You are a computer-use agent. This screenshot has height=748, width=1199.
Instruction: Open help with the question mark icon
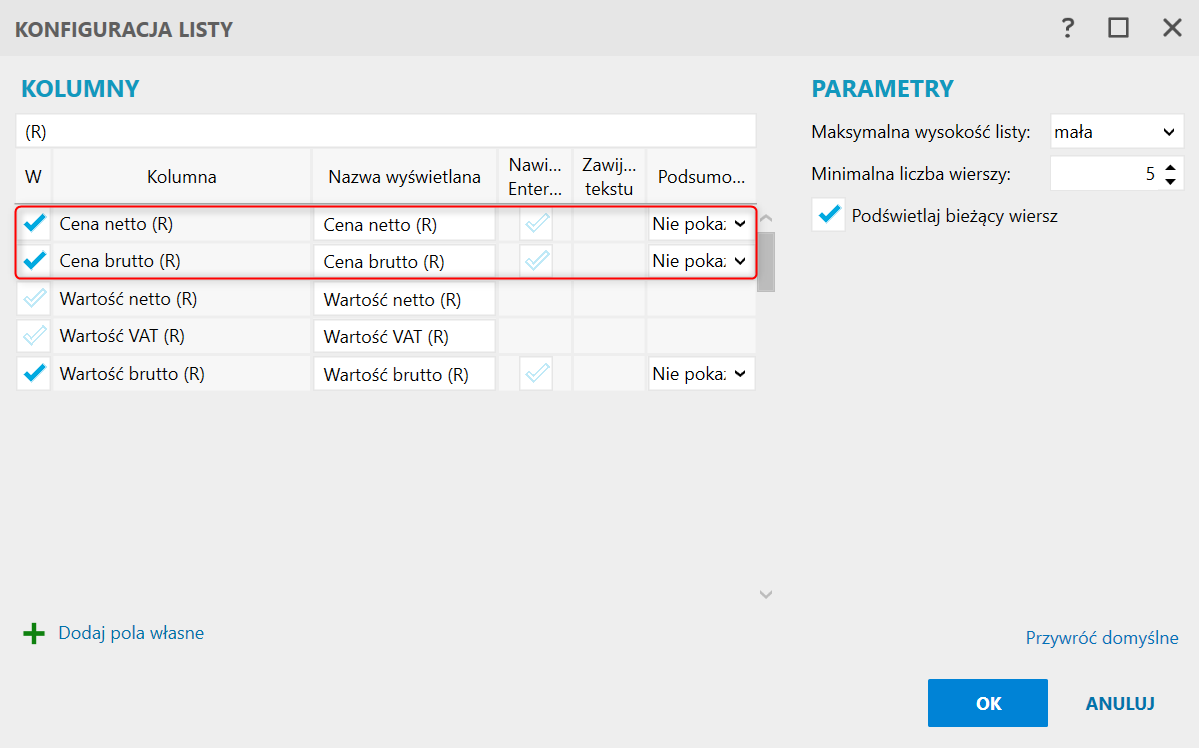tap(1068, 28)
